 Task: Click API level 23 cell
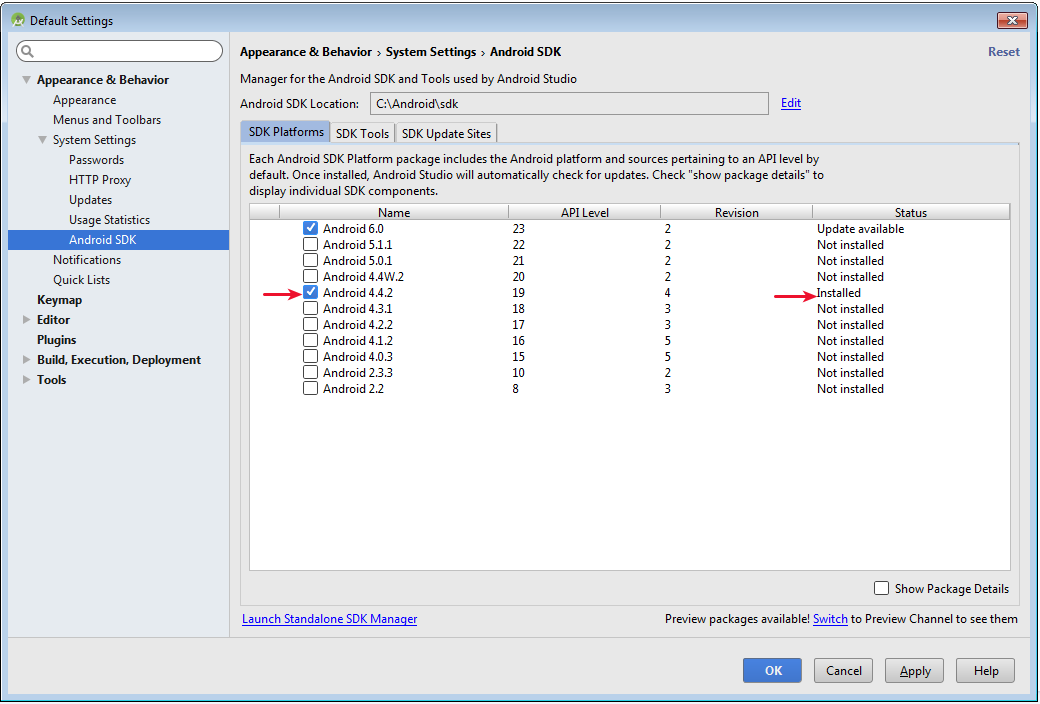(519, 228)
